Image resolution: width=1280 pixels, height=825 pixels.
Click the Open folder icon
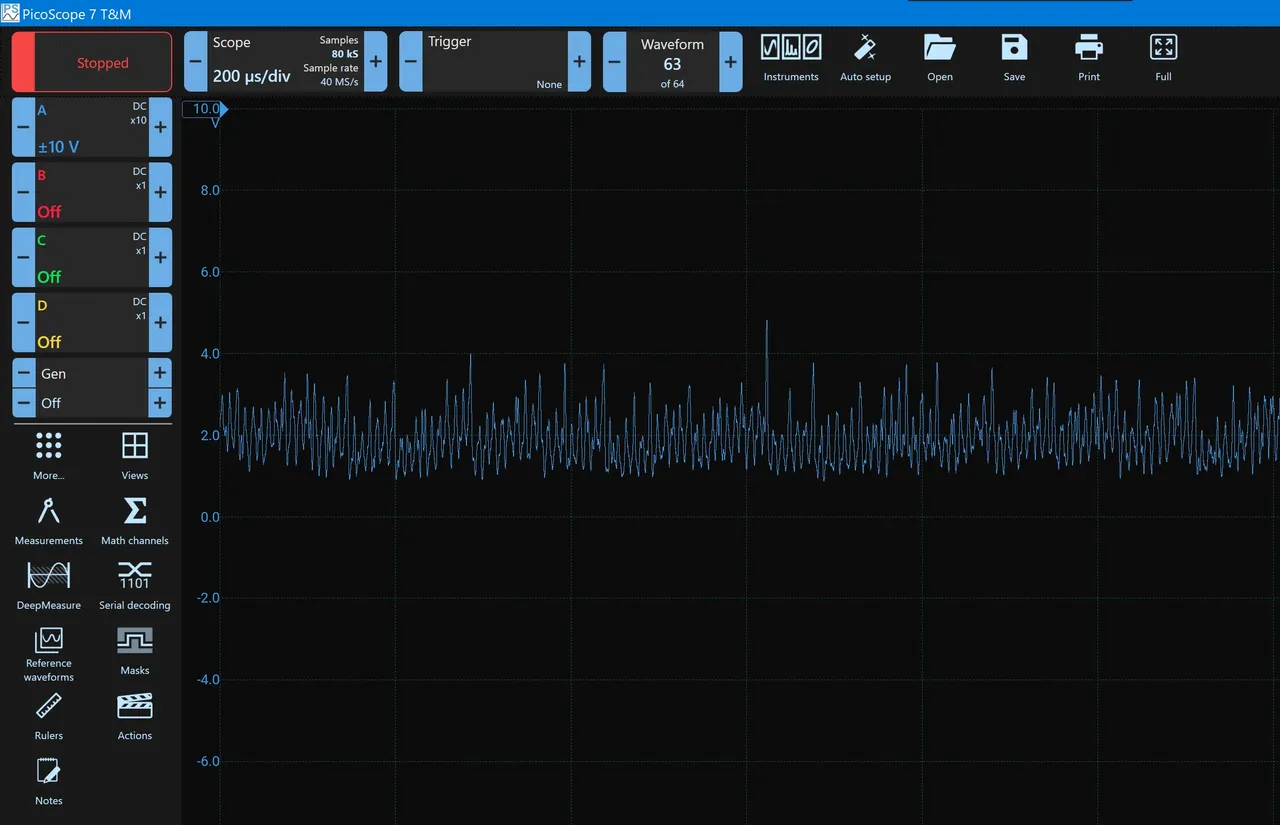(x=939, y=48)
